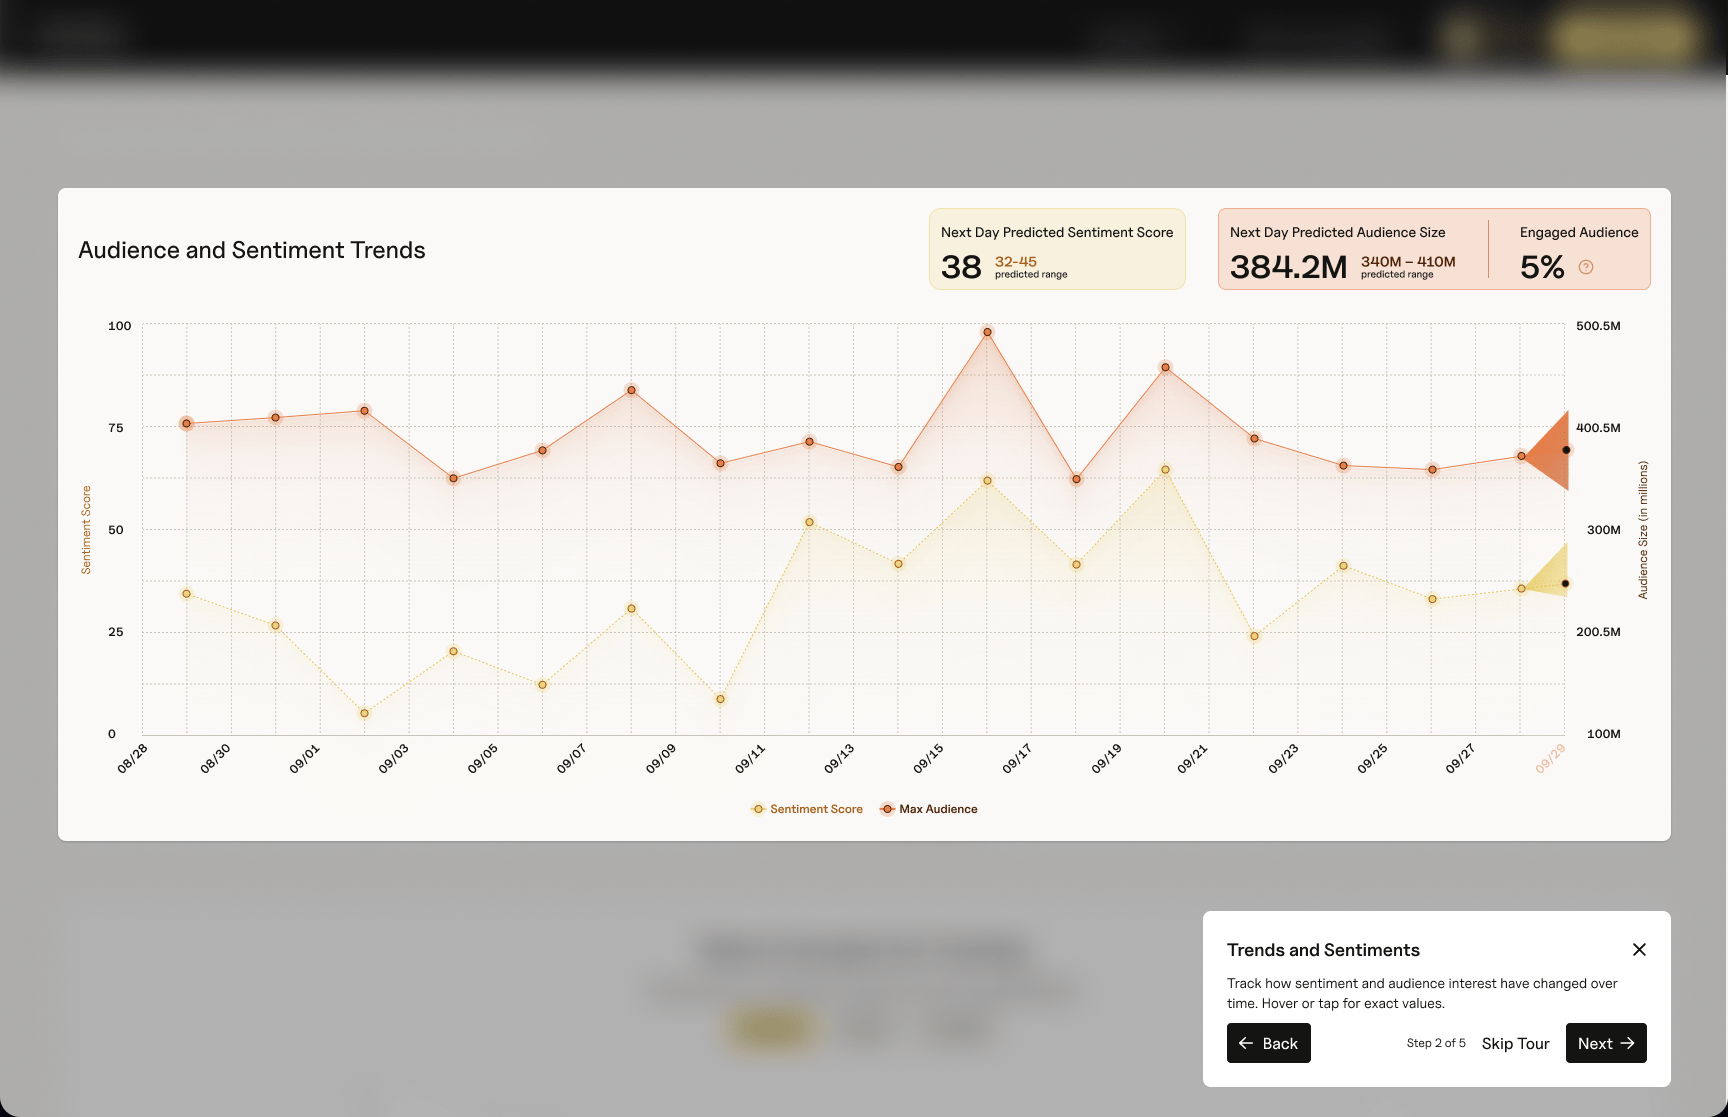This screenshot has width=1728, height=1117.
Task: Click the 384.2M predicted audience value
Action: click(x=1288, y=267)
